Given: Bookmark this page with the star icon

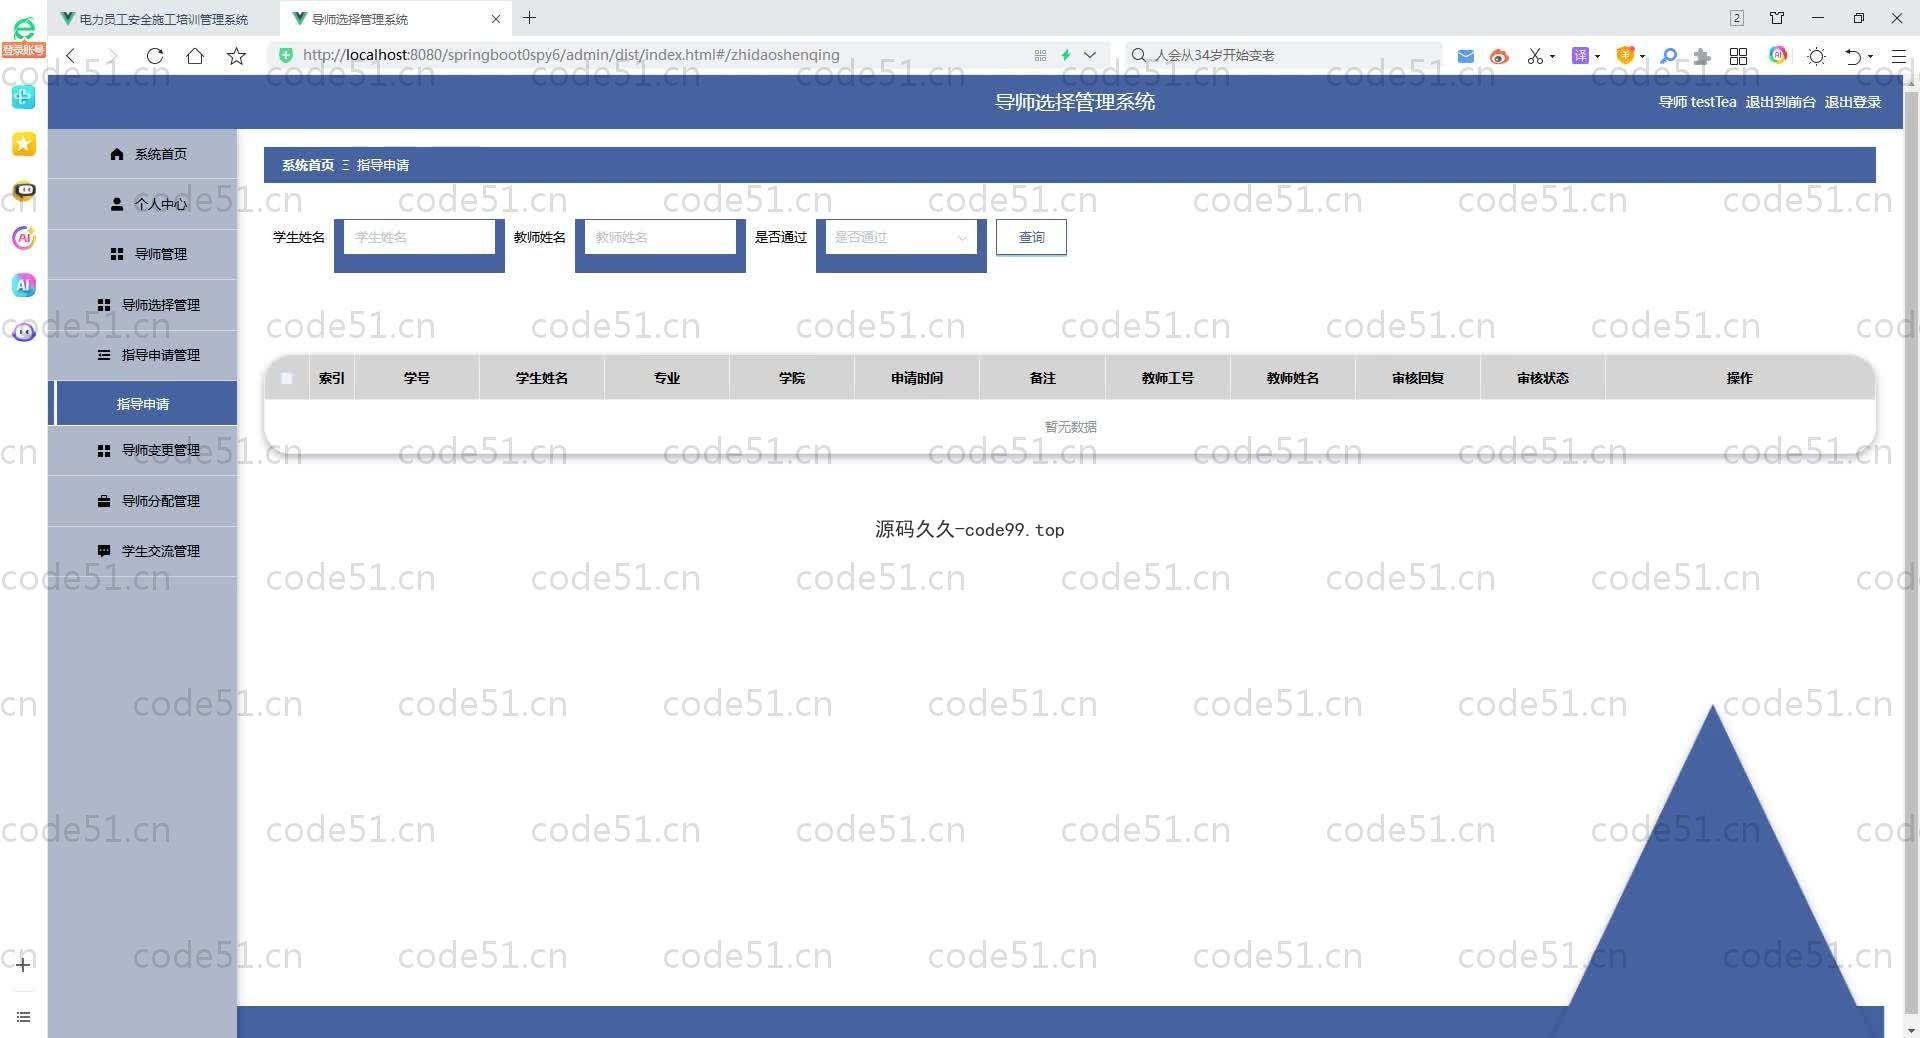Looking at the screenshot, I should click(236, 56).
